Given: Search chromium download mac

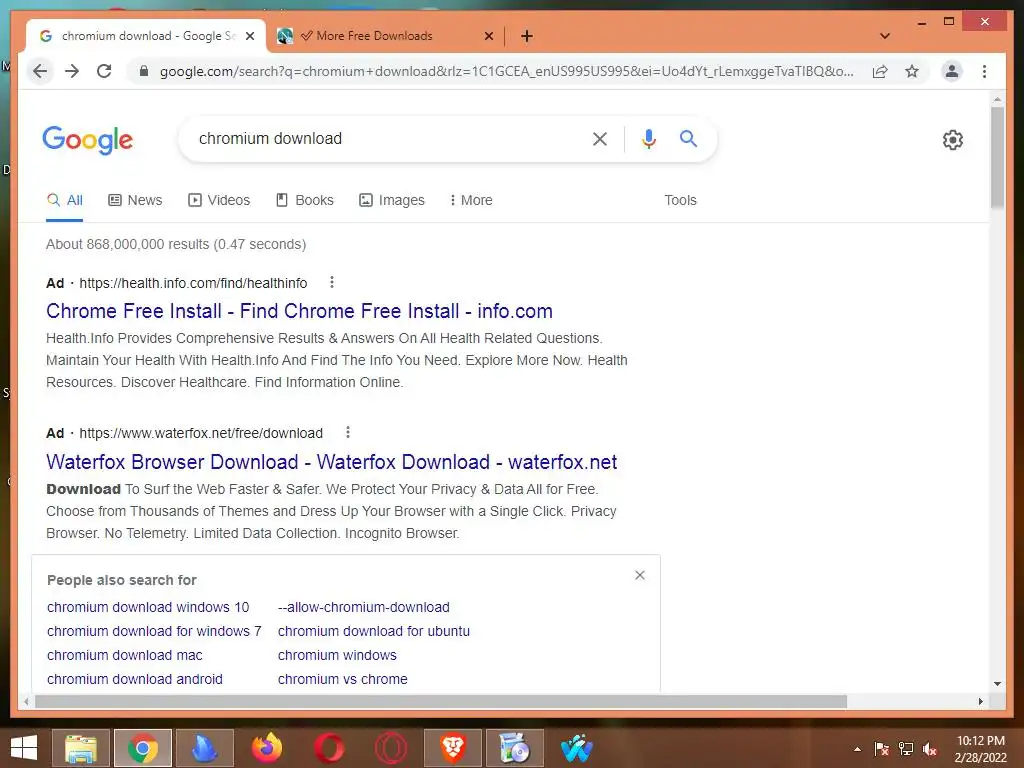Looking at the screenshot, I should click(x=125, y=655).
